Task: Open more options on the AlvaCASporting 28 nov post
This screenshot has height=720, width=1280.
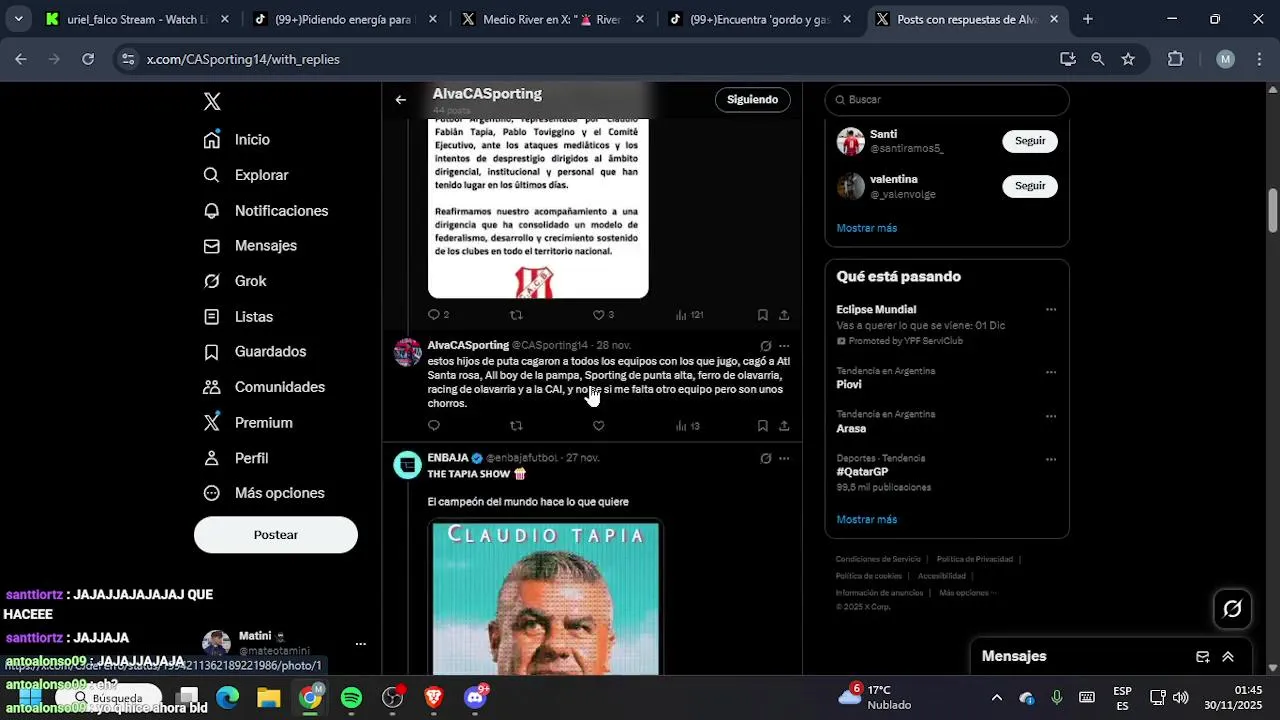Action: (784, 346)
